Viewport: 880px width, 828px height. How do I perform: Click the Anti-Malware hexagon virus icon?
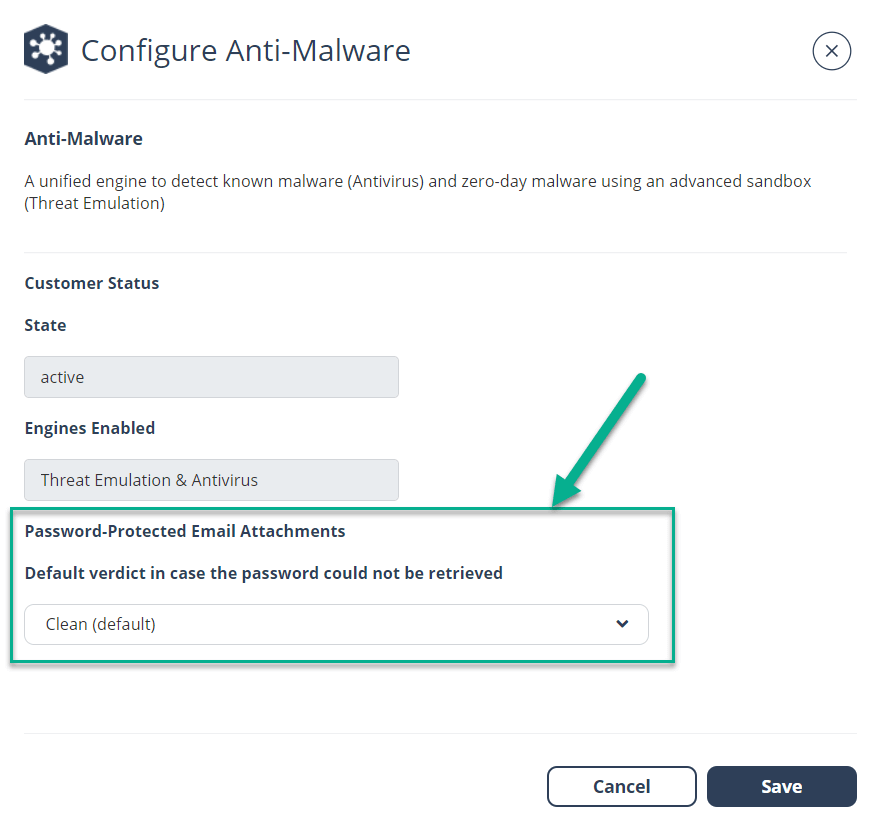[46, 49]
